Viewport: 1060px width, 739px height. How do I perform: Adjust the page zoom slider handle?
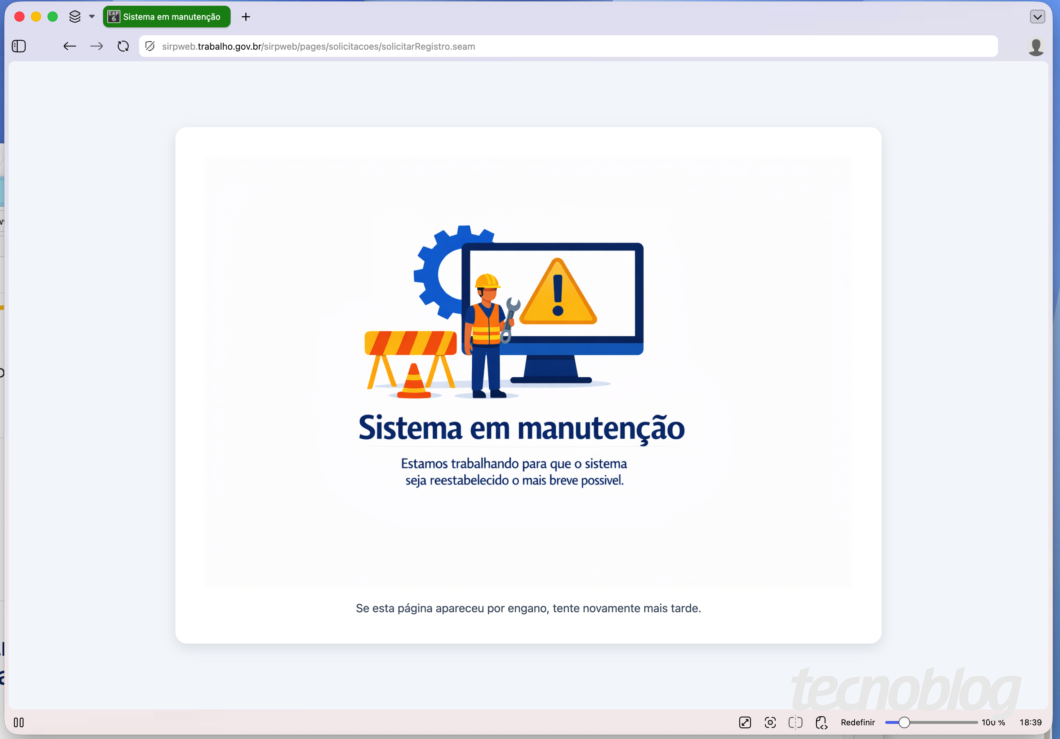tap(904, 722)
